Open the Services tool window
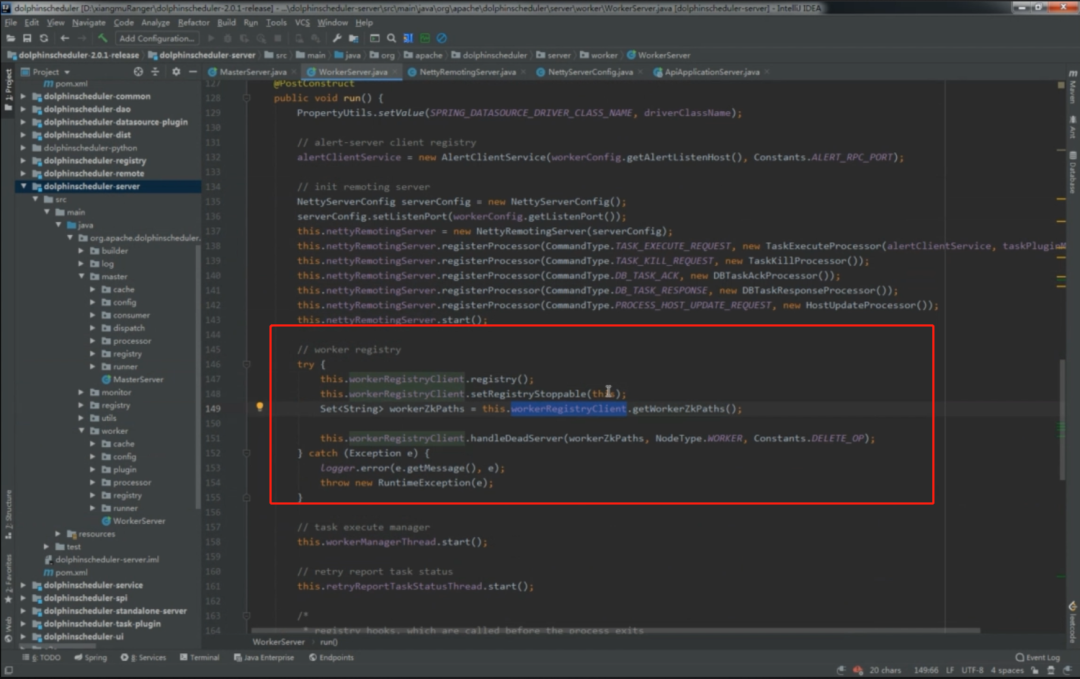 [x=143, y=658]
